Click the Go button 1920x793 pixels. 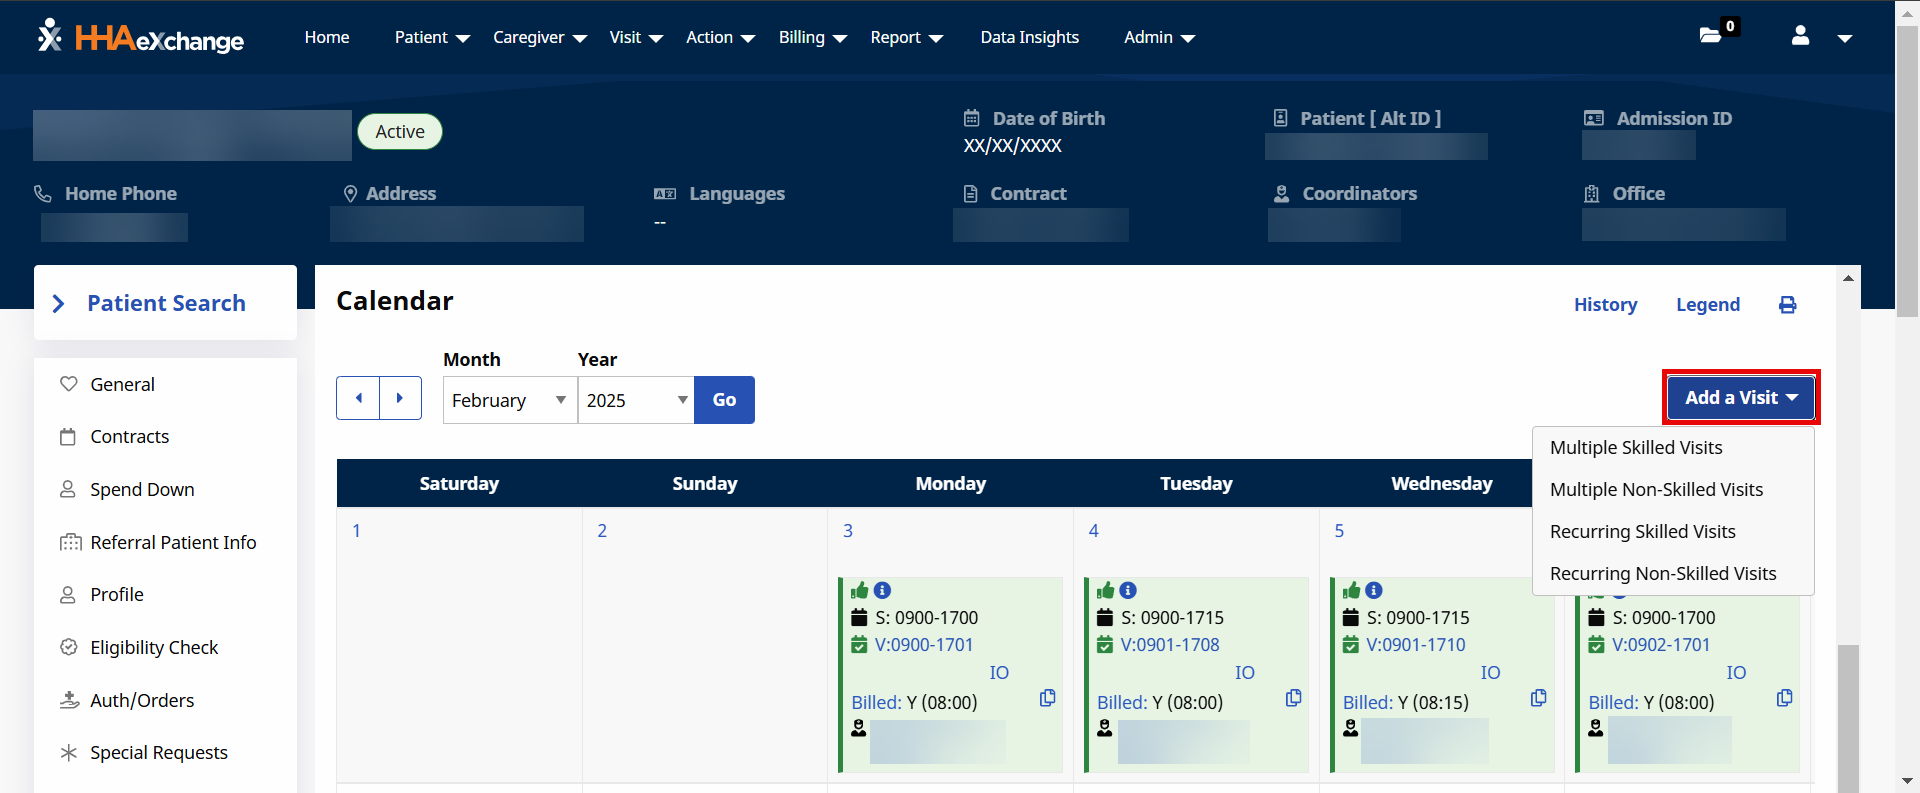725,400
